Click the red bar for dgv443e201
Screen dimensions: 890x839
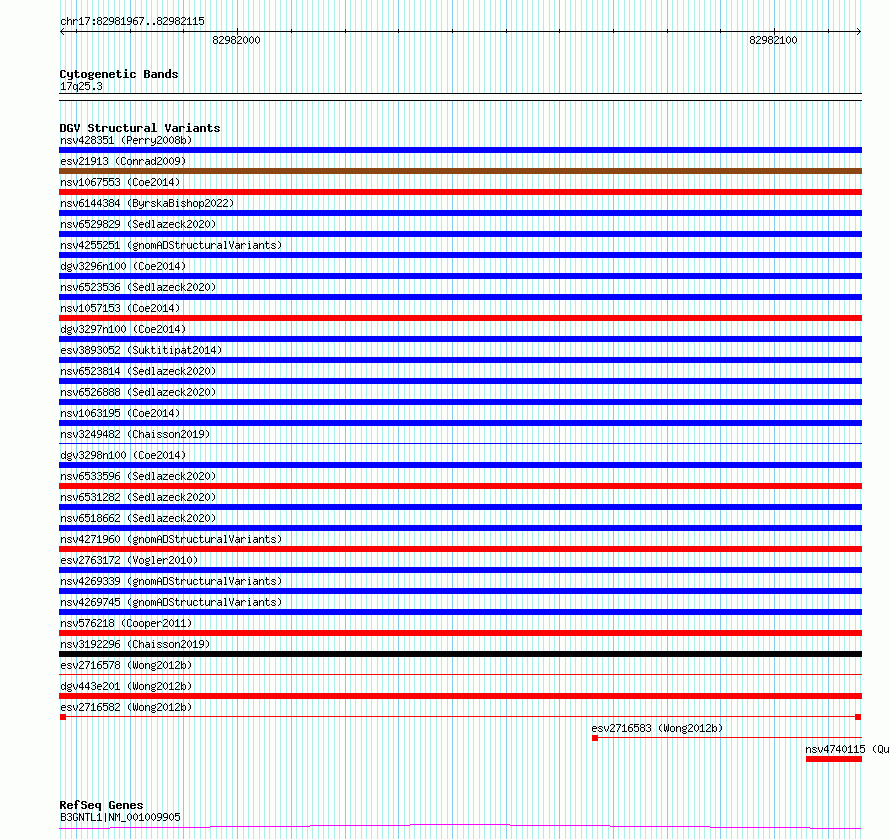click(460, 696)
